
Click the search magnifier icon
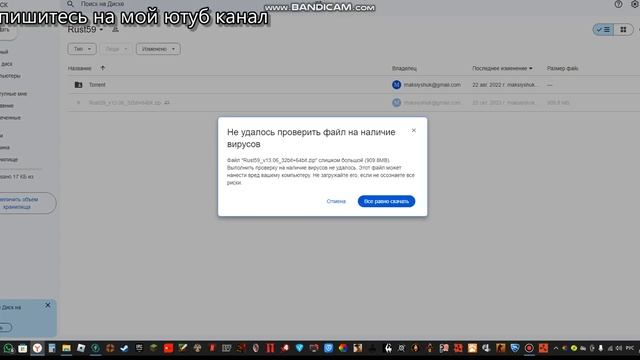(70, 4)
